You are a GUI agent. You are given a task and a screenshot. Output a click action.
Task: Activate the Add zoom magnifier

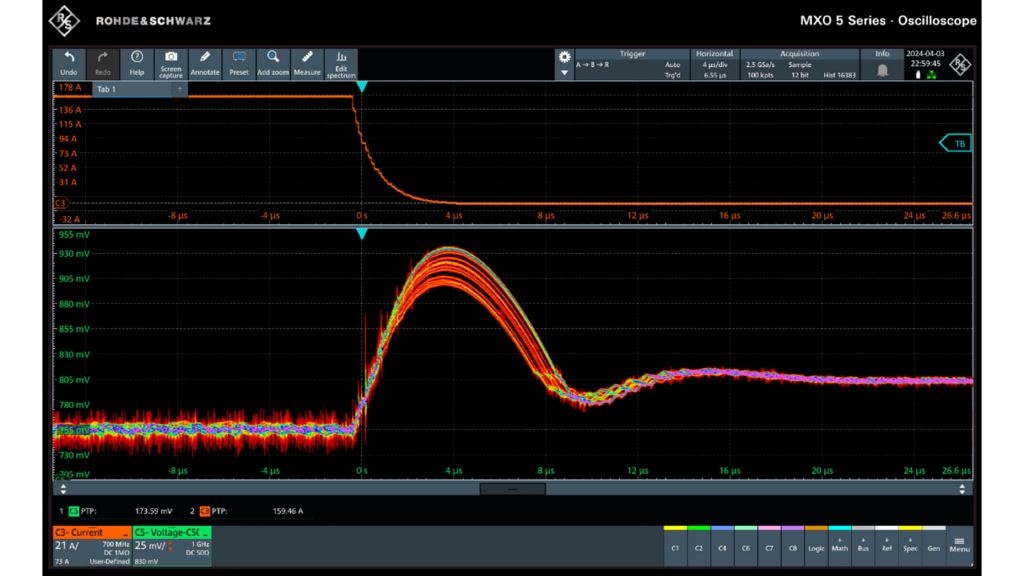tap(273, 63)
